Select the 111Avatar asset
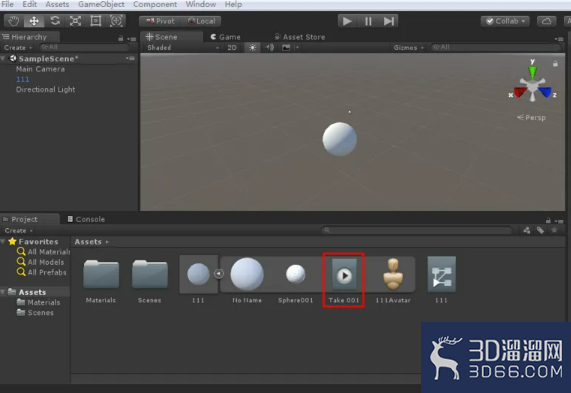Image resolution: width=571 pixels, height=393 pixels. tap(393, 280)
